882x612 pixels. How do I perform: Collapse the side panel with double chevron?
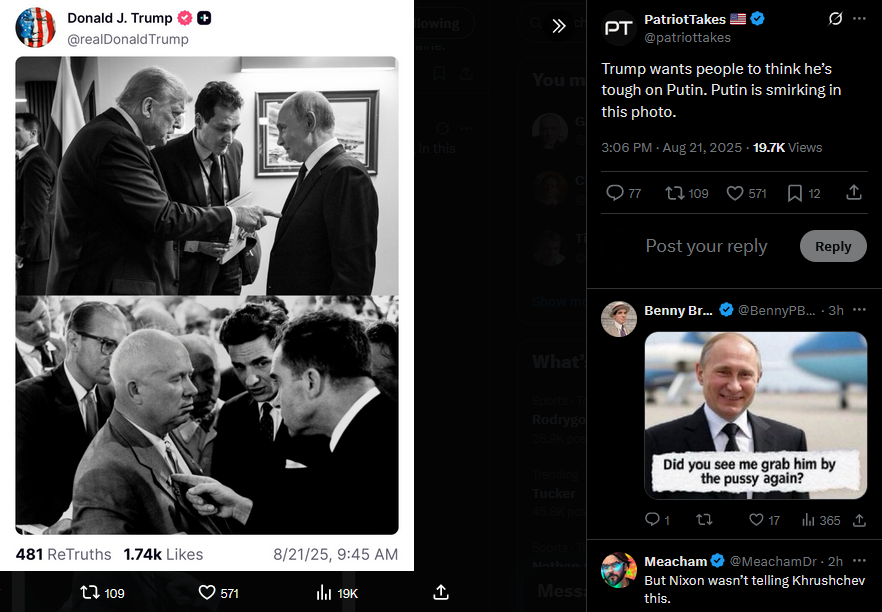[x=559, y=26]
